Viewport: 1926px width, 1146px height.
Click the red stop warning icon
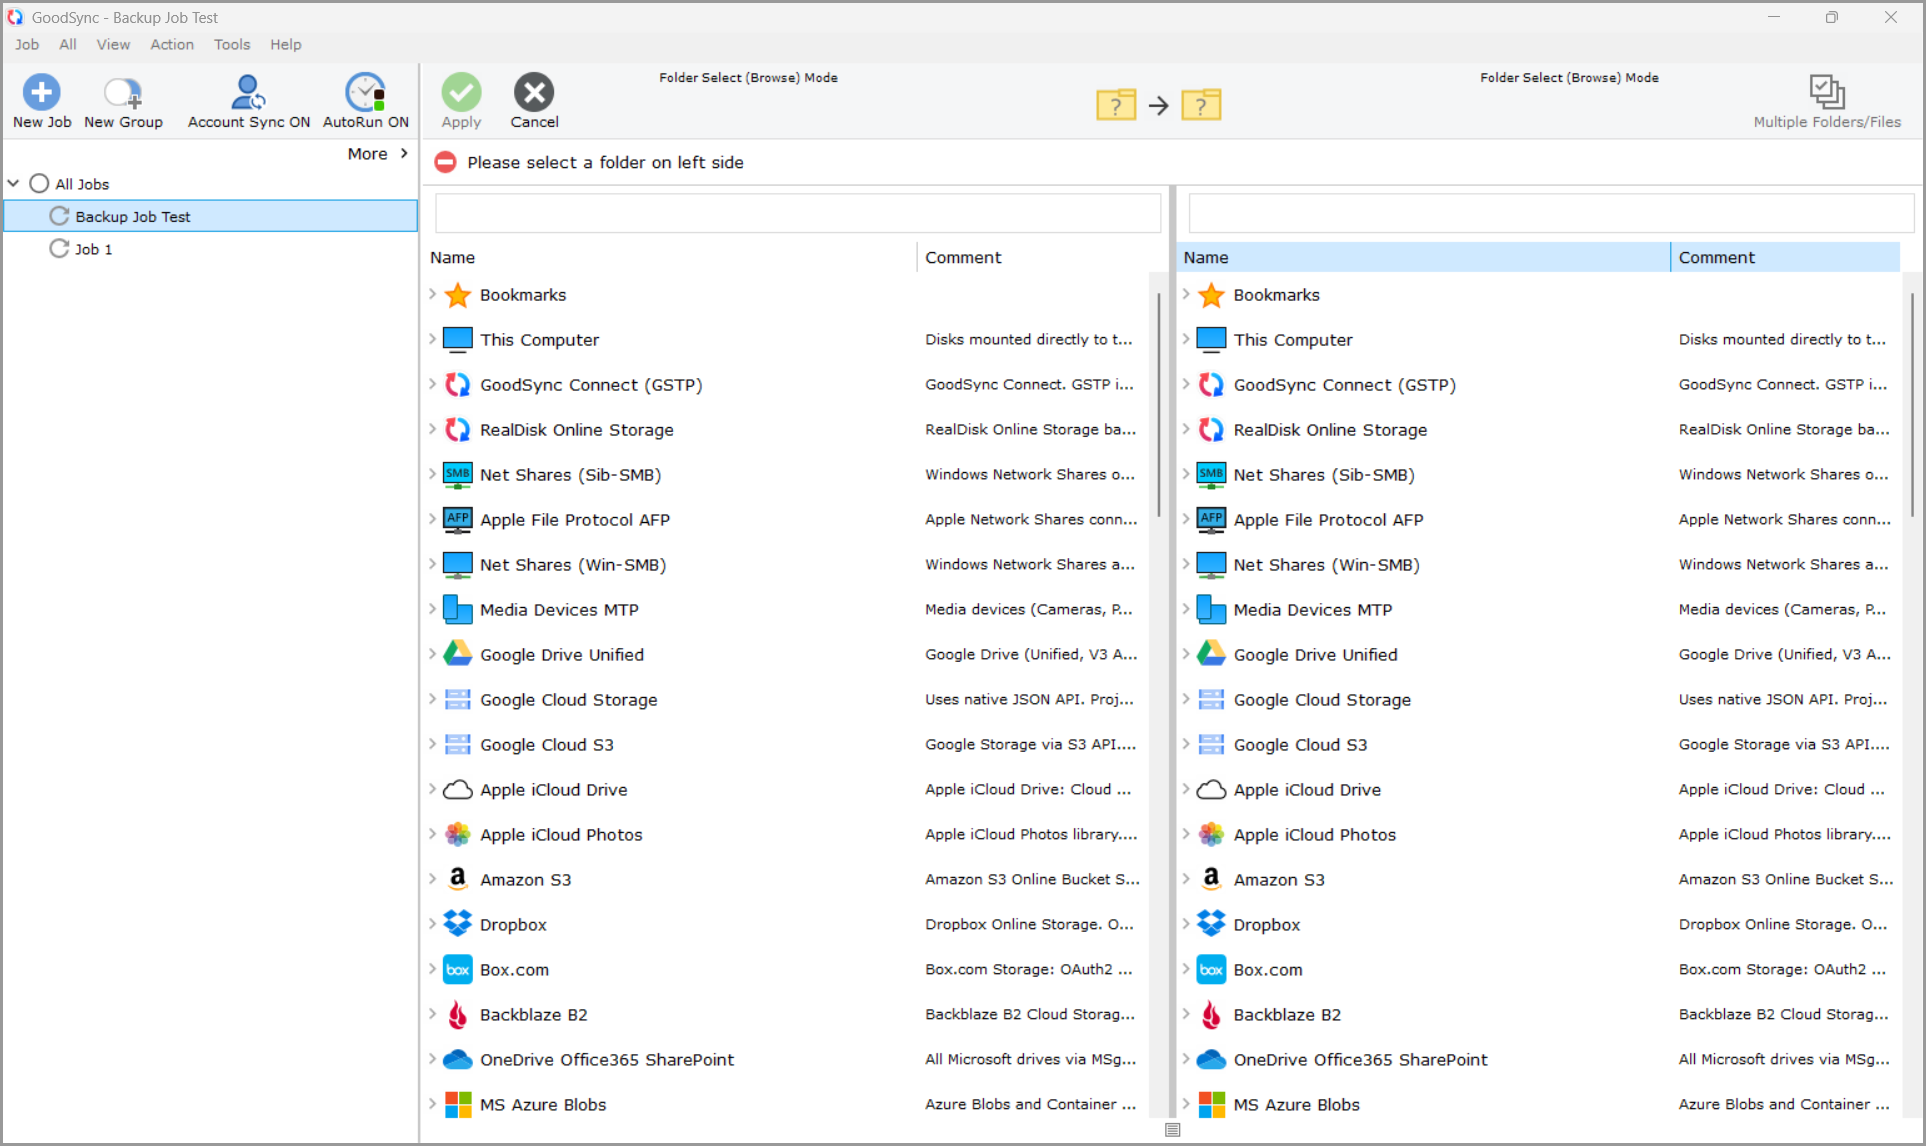click(x=446, y=162)
